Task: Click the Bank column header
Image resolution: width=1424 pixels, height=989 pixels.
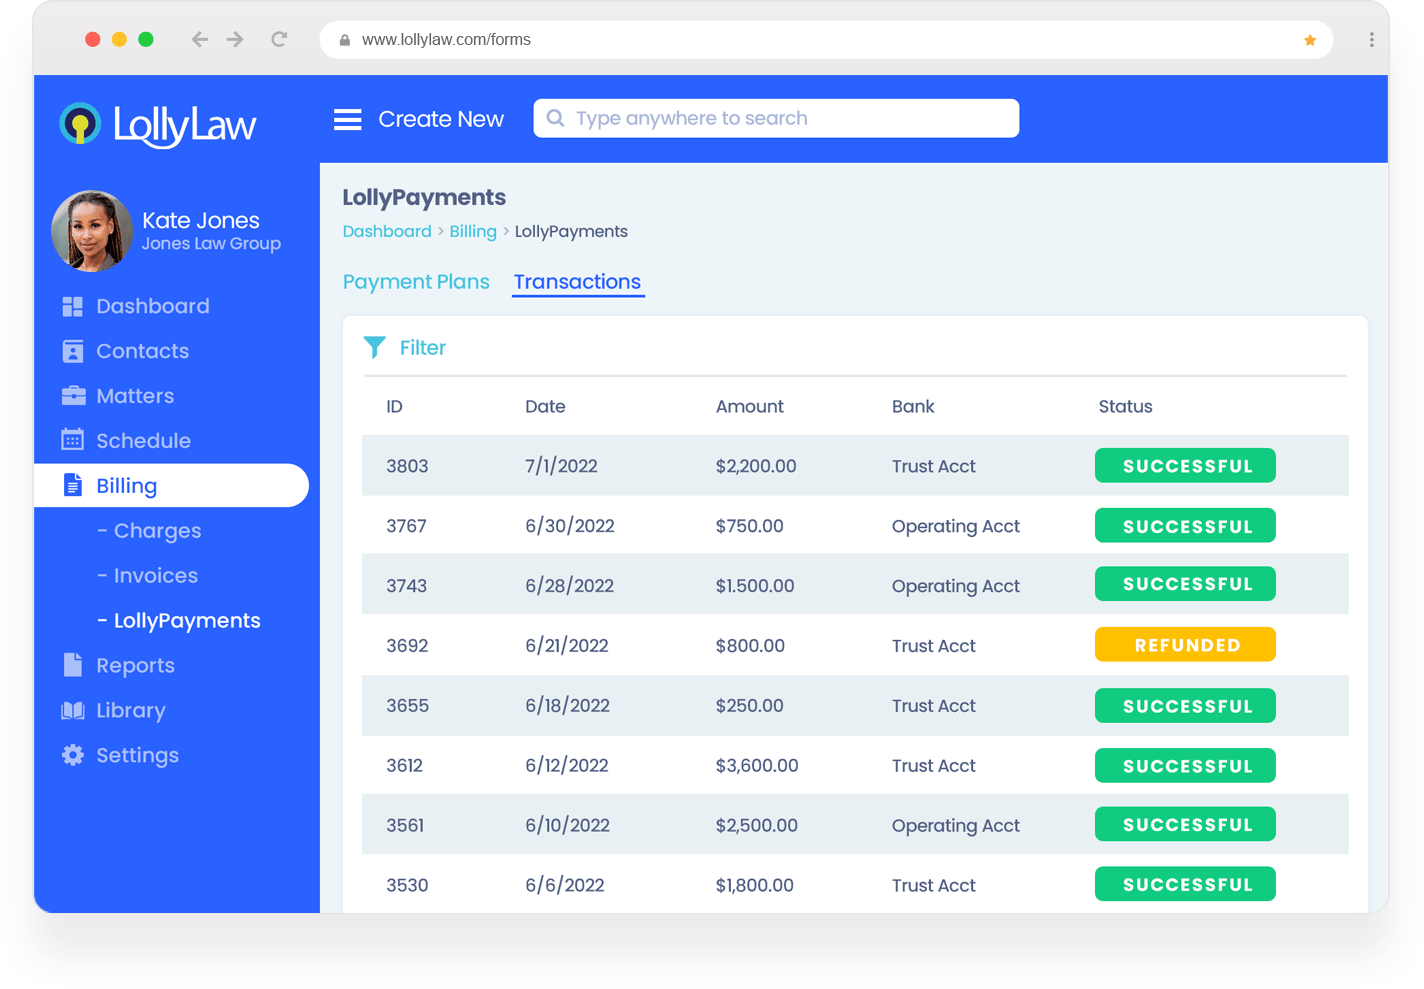Action: pyautogui.click(x=913, y=406)
